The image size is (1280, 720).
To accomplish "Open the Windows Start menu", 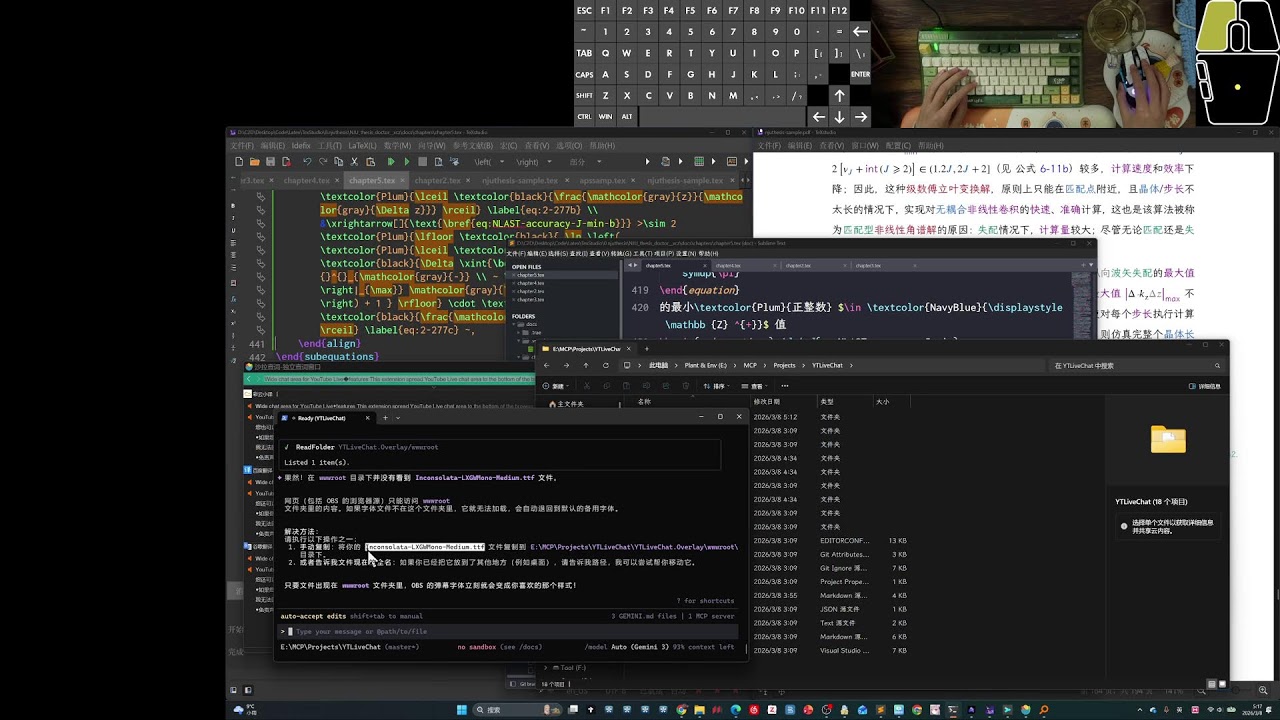I will pyautogui.click(x=462, y=710).
